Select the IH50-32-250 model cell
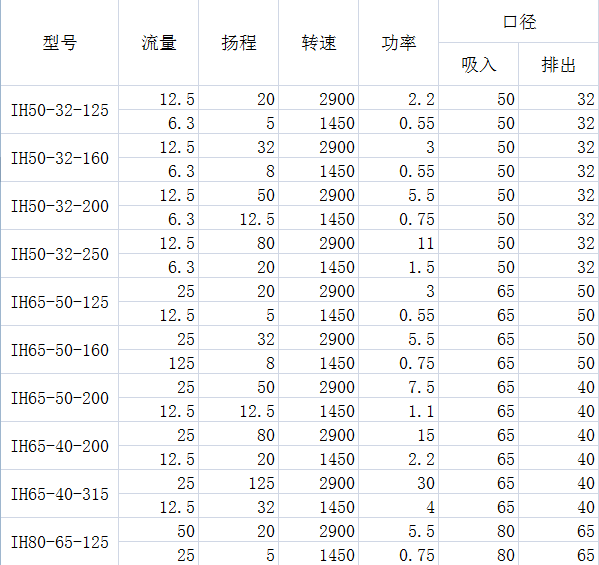 60,254
